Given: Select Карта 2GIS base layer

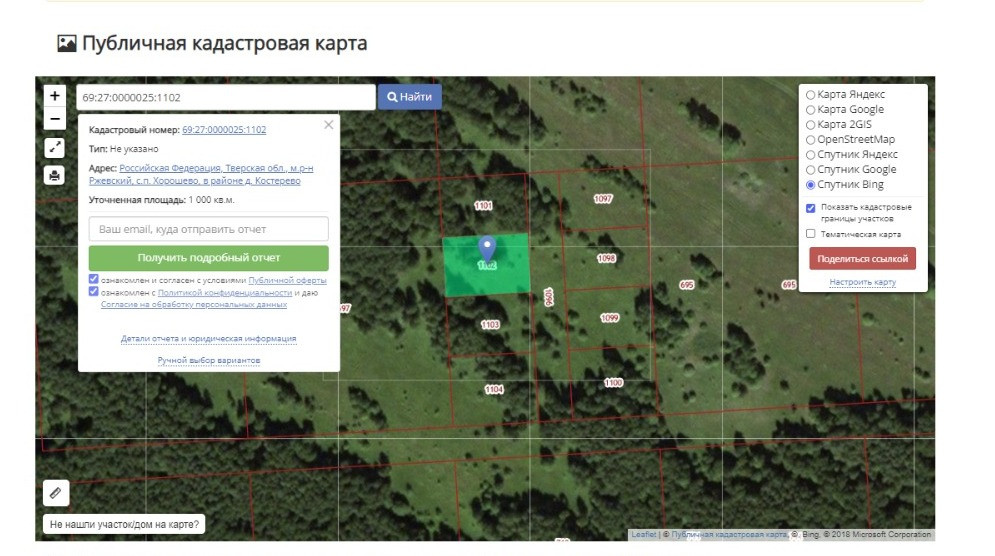Looking at the screenshot, I should [x=810, y=125].
